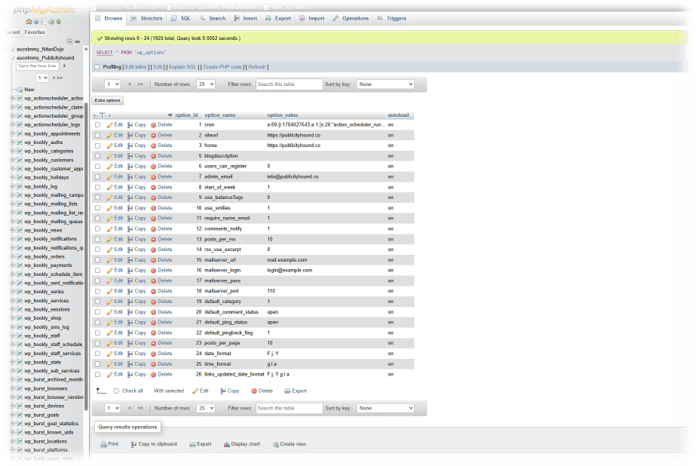Open the top Number of rows dropdown
Image resolution: width=696 pixels, height=466 pixels.
coord(206,84)
